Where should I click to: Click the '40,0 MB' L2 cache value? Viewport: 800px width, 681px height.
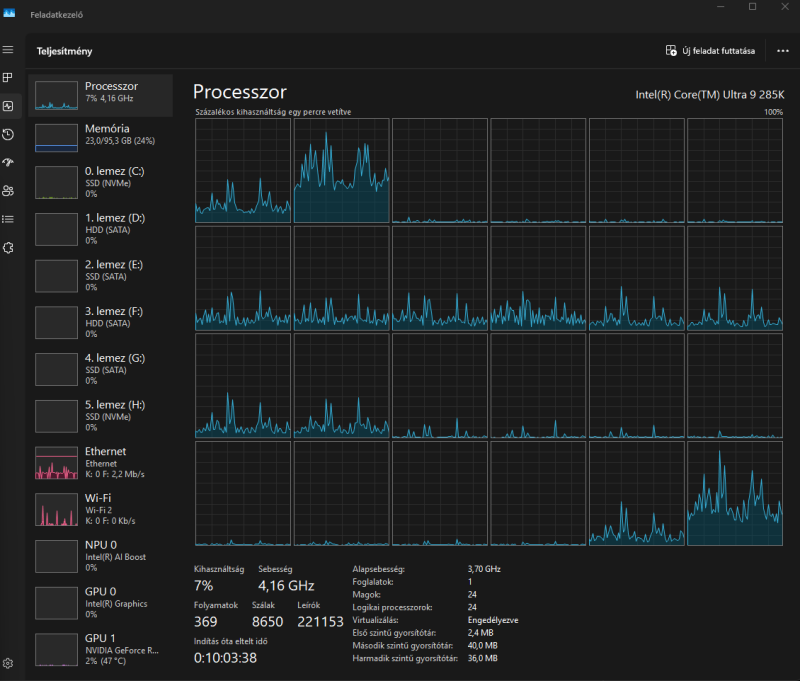pyautogui.click(x=483, y=646)
